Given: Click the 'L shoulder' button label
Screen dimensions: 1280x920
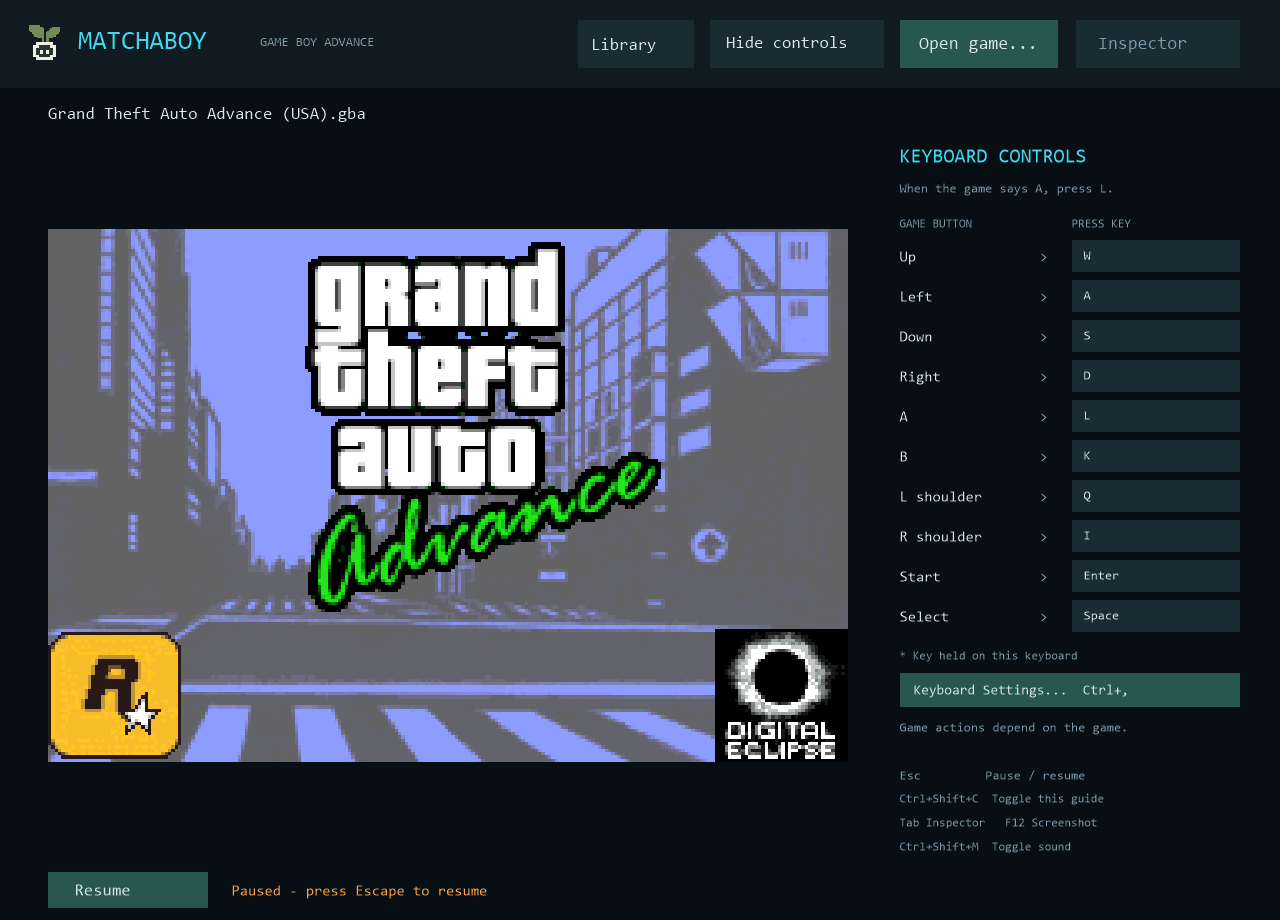Looking at the screenshot, I should coord(940,496).
